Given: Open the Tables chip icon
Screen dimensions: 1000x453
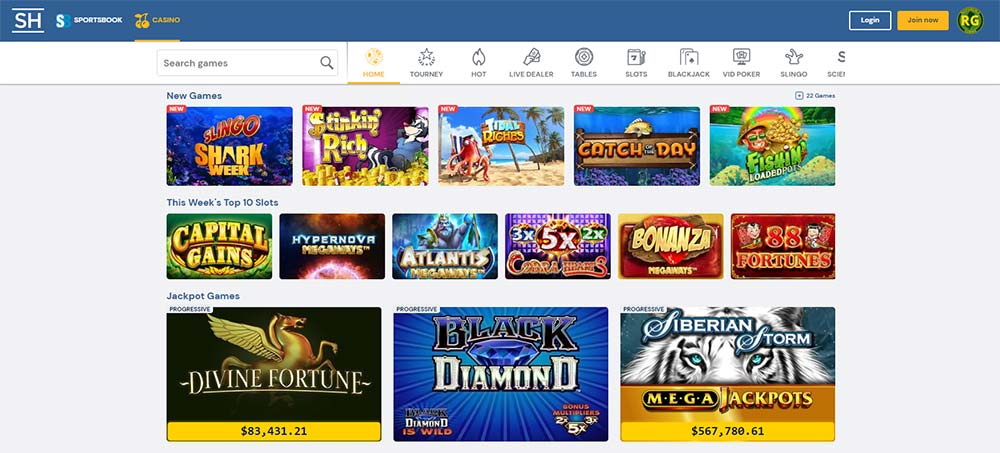Looking at the screenshot, I should click(x=584, y=57).
